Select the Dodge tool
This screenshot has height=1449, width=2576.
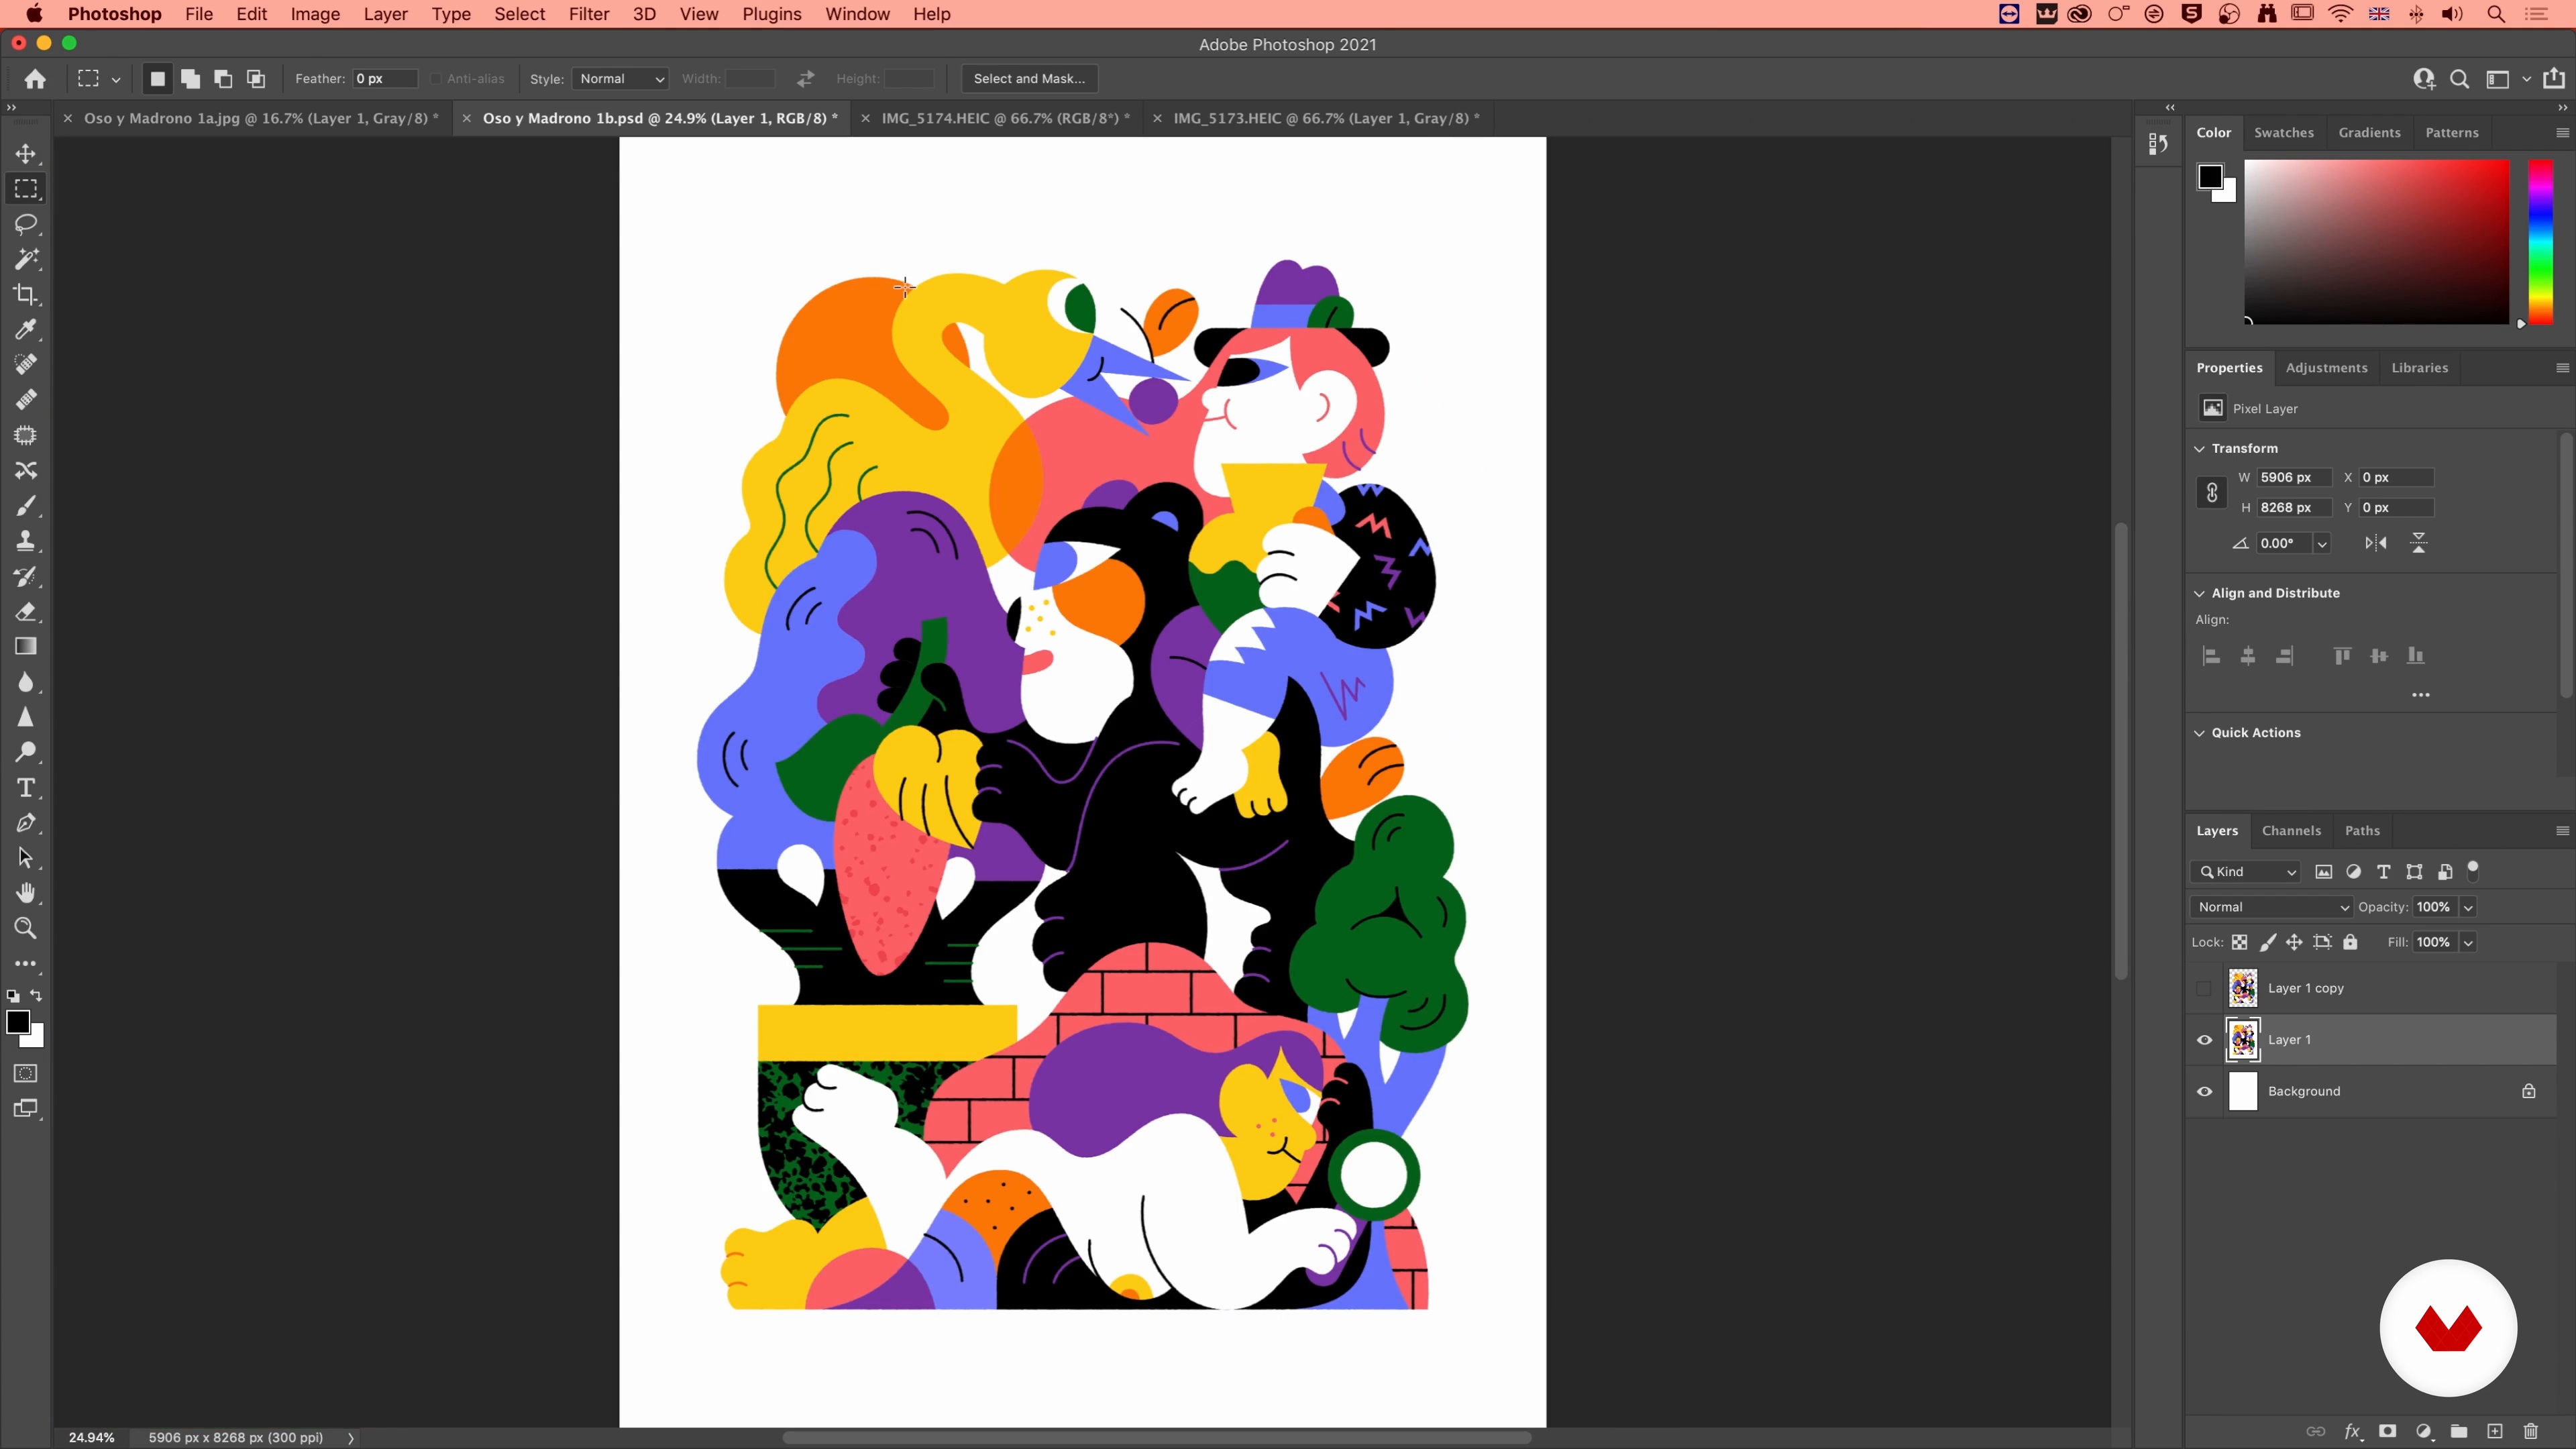26,752
